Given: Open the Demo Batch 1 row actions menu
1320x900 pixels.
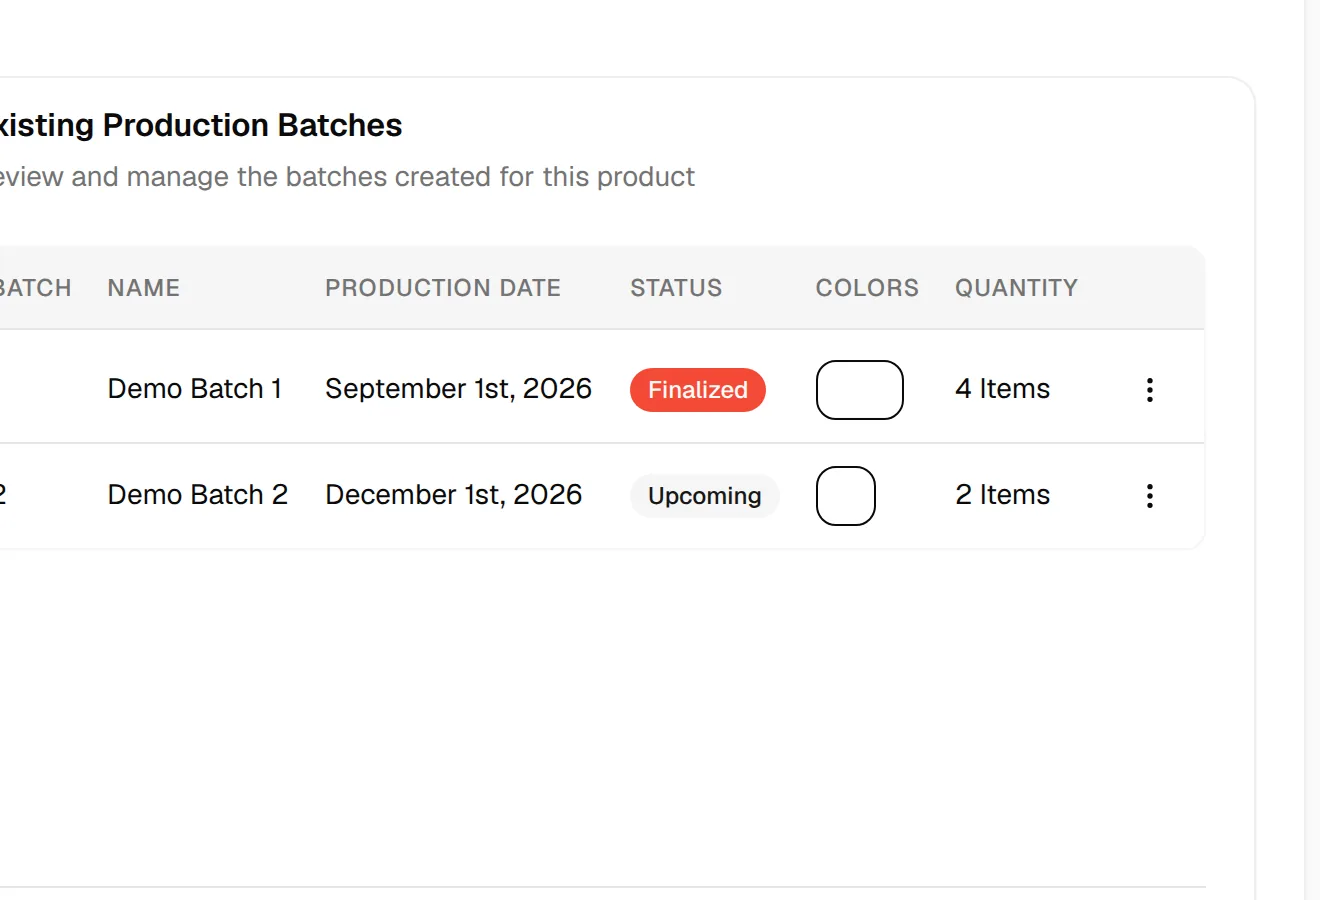Looking at the screenshot, I should (x=1150, y=390).
